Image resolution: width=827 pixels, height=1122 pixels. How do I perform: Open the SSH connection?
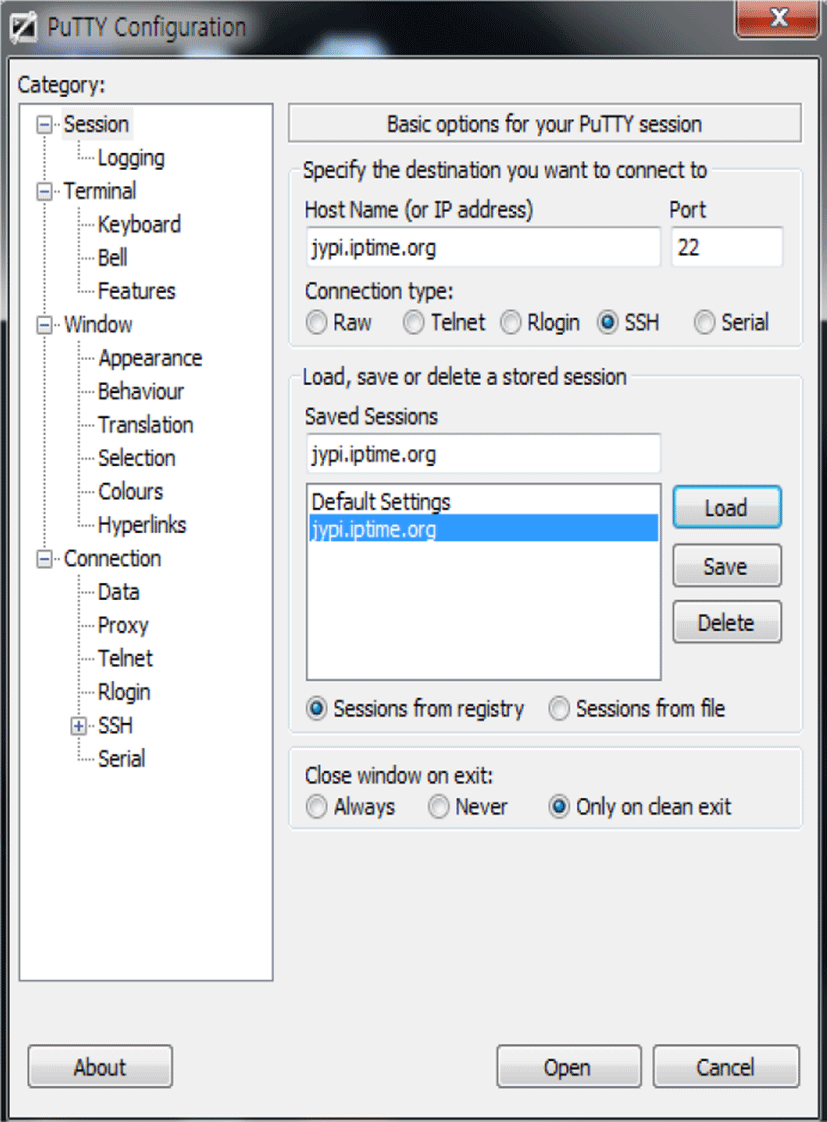pyautogui.click(x=569, y=1068)
